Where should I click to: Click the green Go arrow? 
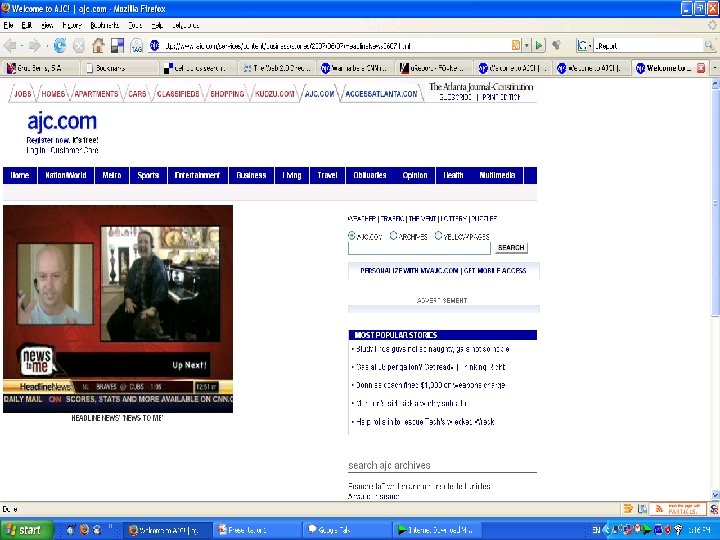pyautogui.click(x=539, y=45)
